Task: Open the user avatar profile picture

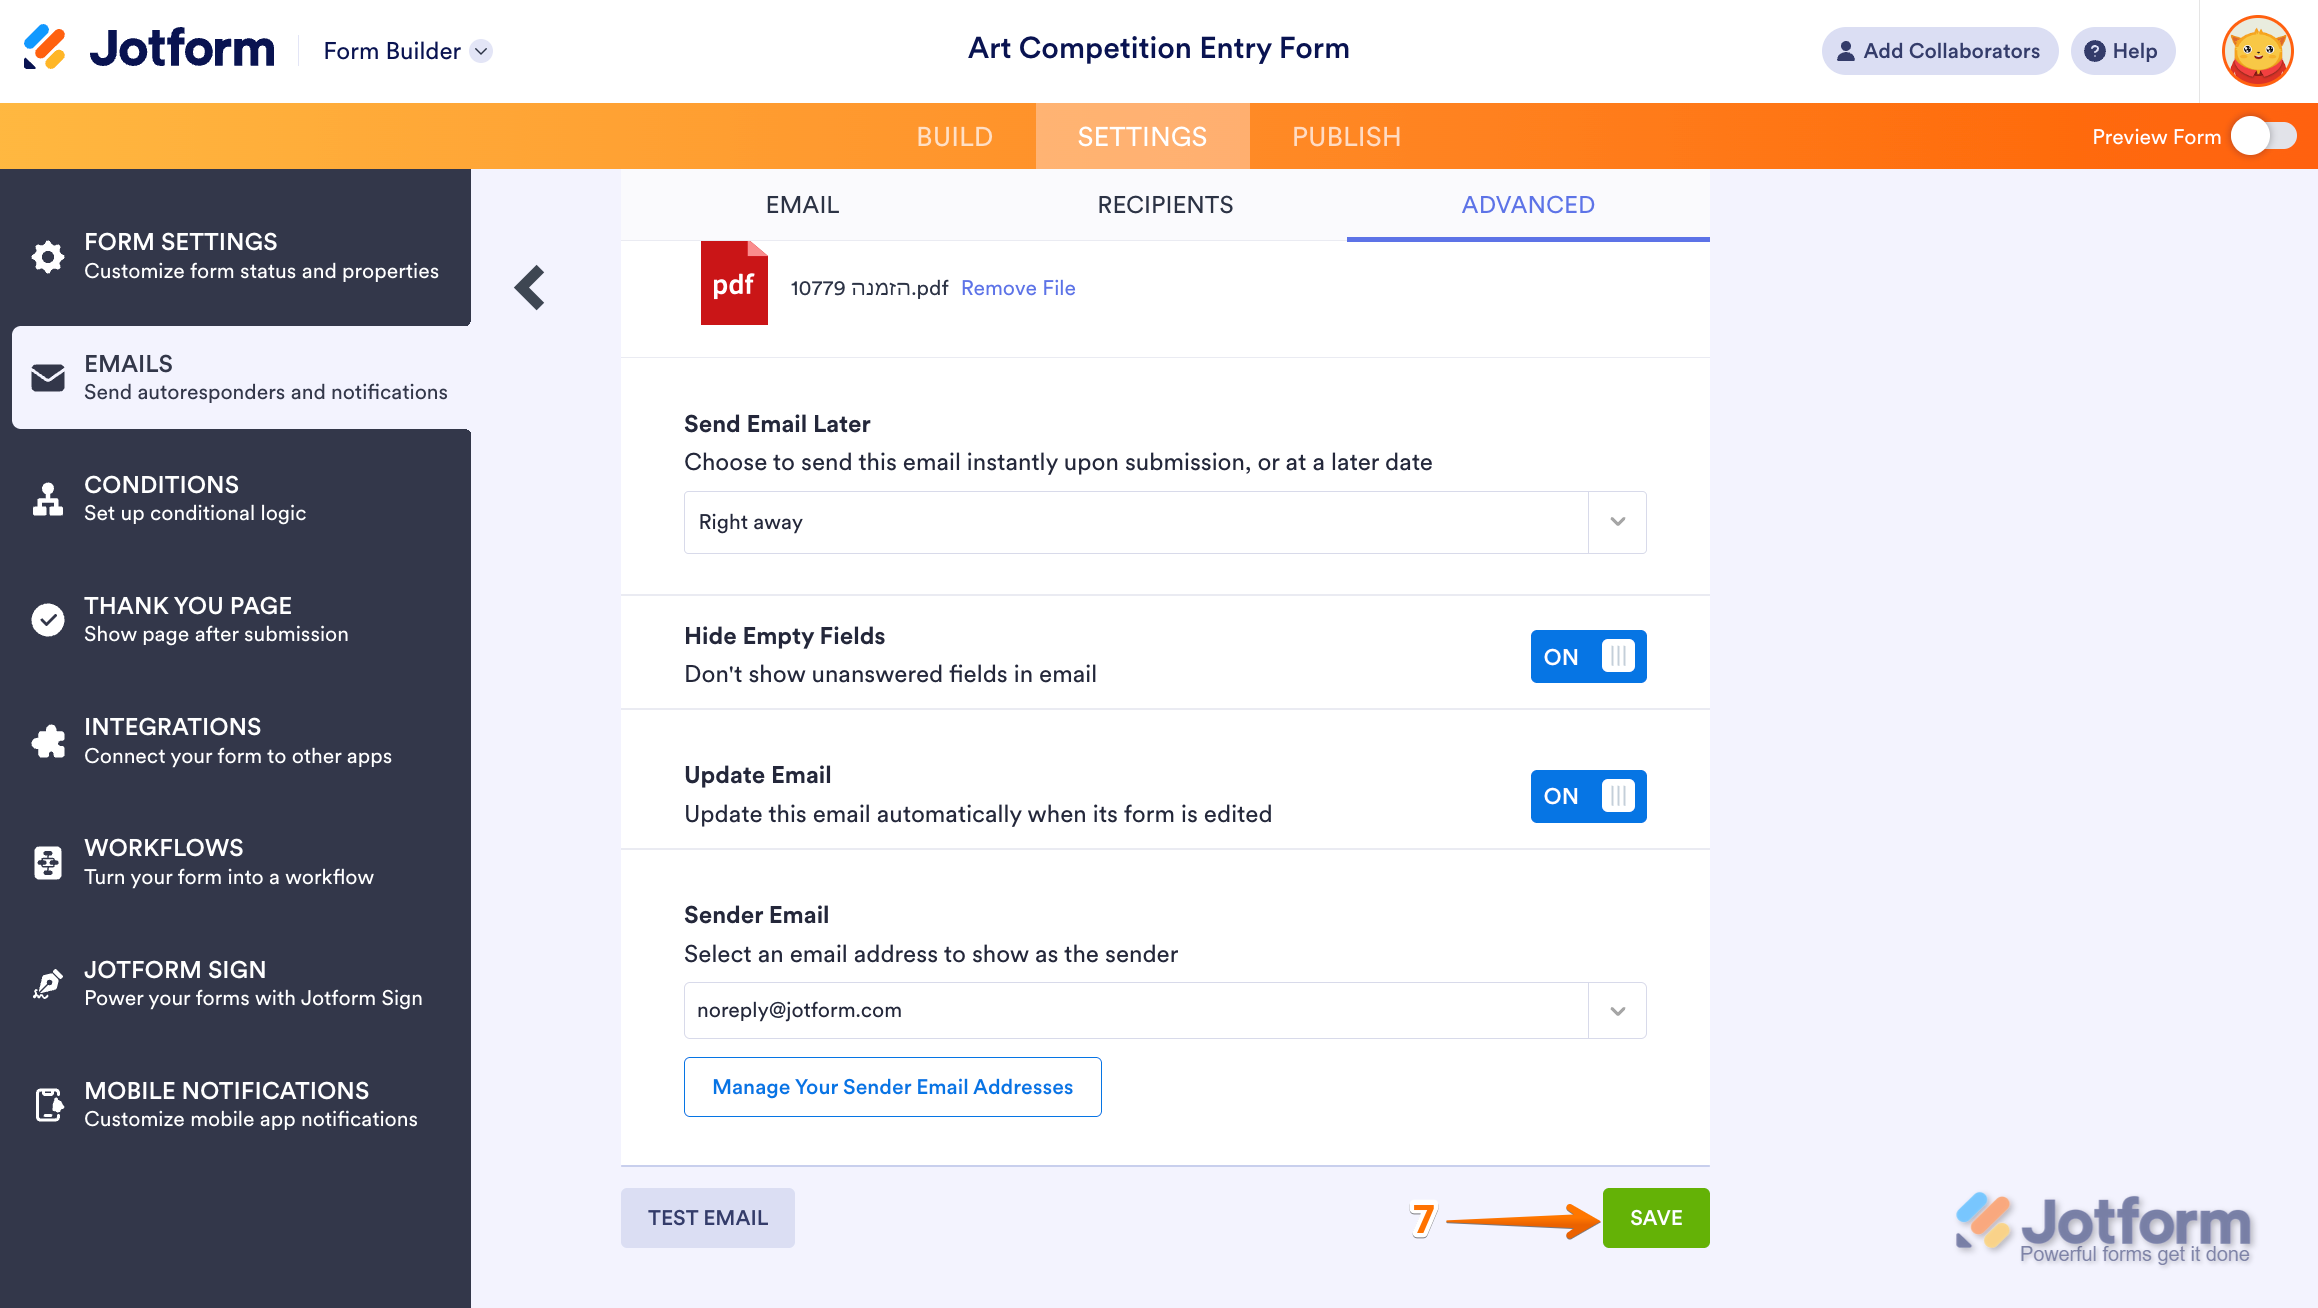Action: [x=2257, y=51]
